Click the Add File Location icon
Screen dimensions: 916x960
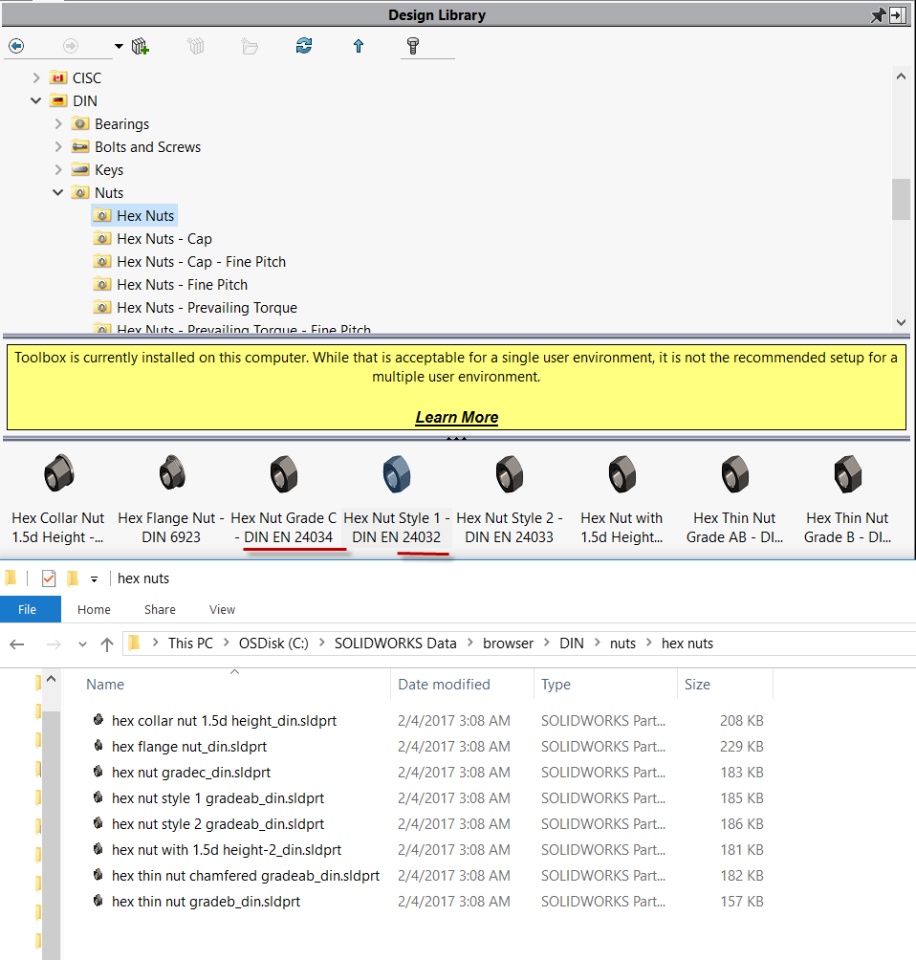(195, 46)
